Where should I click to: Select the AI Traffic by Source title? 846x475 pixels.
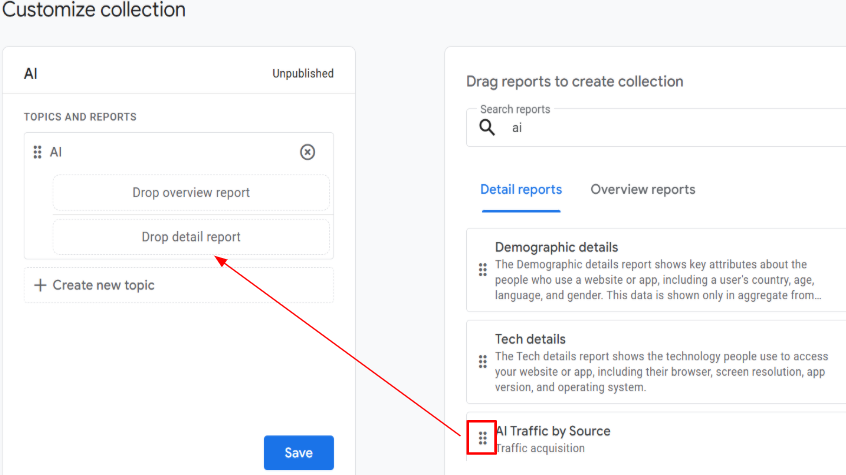tap(553, 431)
